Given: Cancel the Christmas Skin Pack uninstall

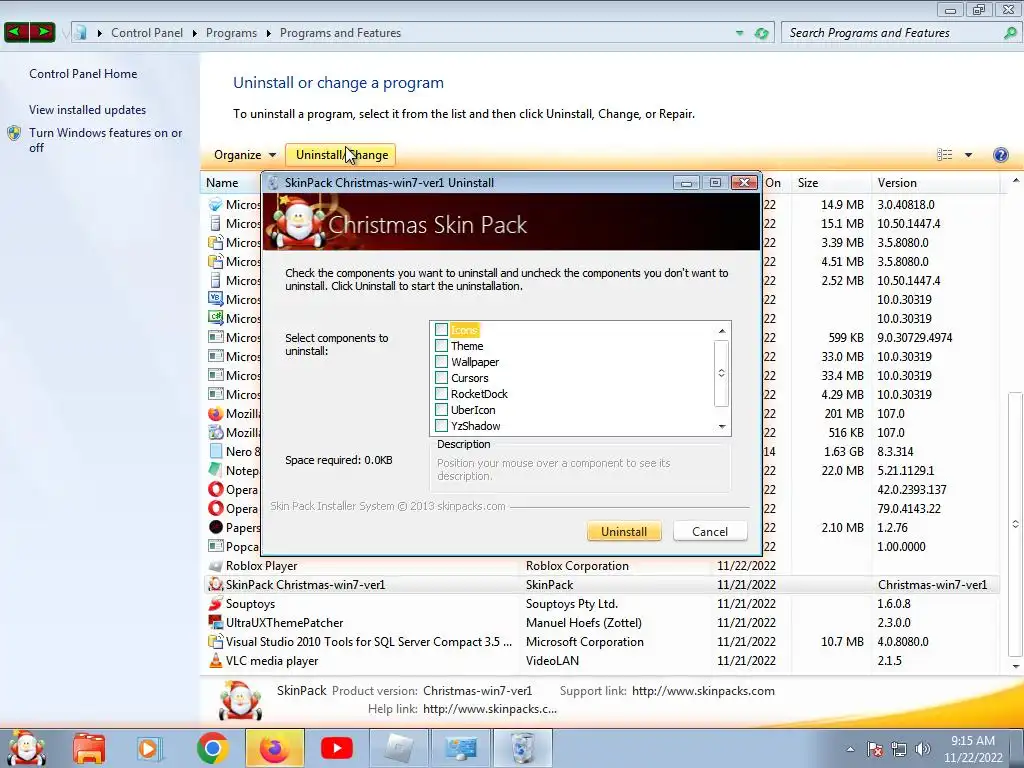Looking at the screenshot, I should coord(710,532).
